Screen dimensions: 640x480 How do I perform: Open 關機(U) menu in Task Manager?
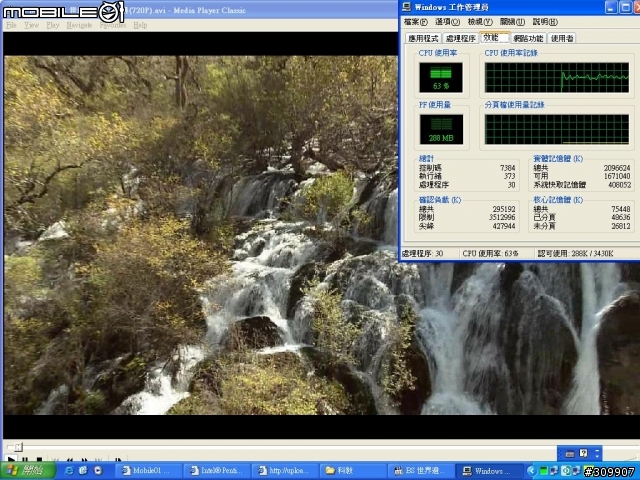pyautogui.click(x=512, y=22)
